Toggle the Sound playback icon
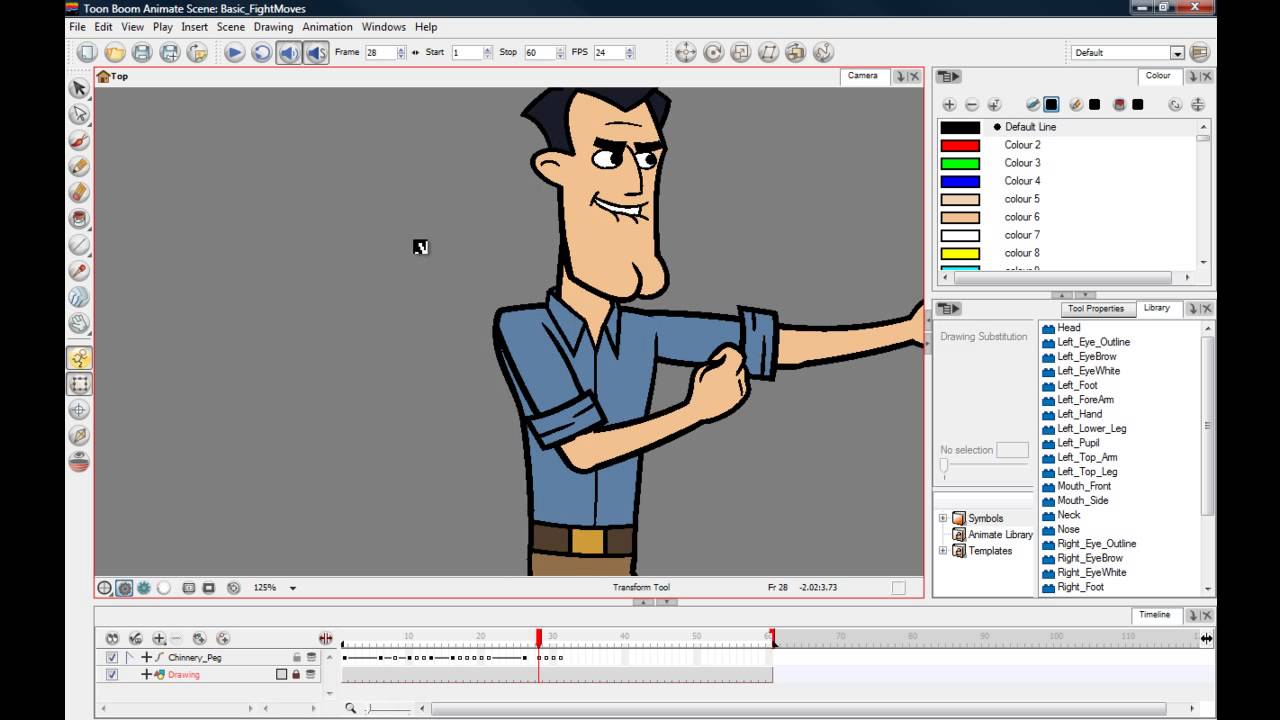 click(289, 53)
